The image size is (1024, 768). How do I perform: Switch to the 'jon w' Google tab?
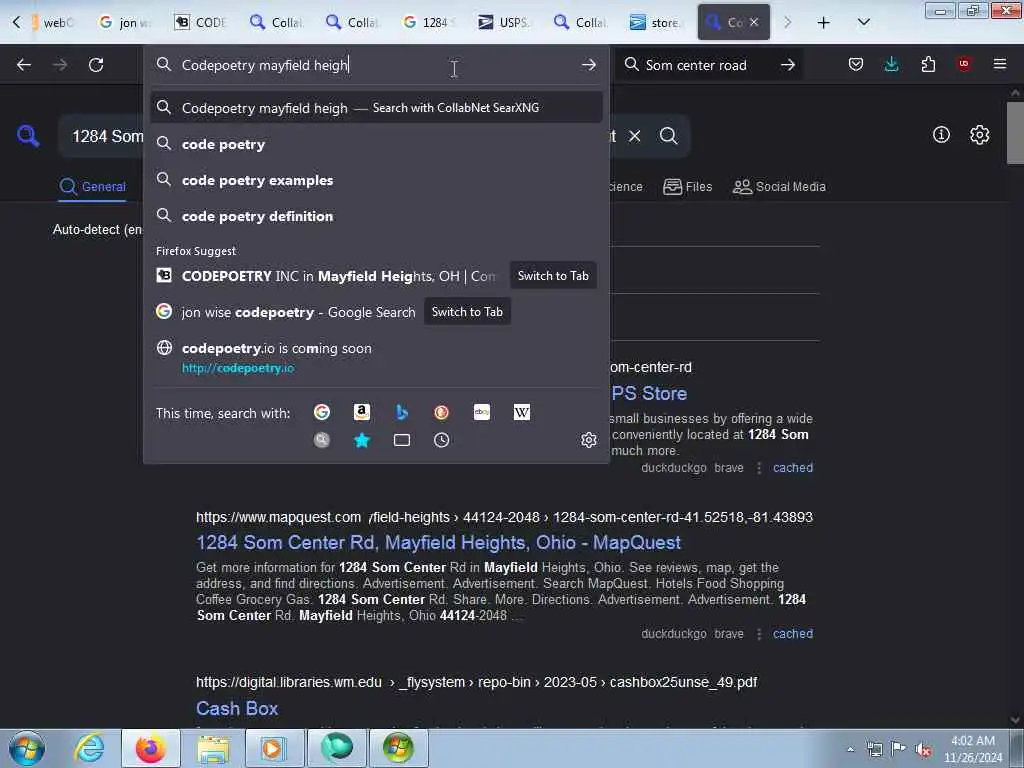coord(125,22)
